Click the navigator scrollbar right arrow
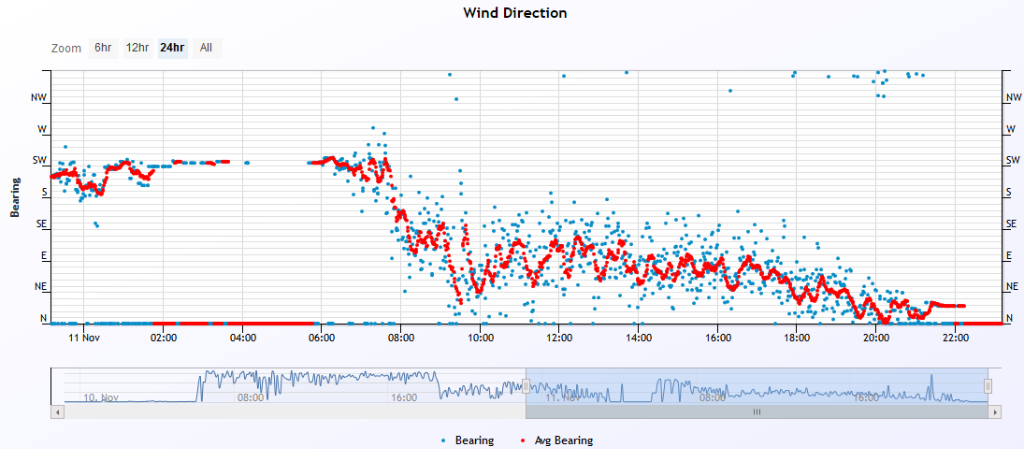Image resolution: width=1024 pixels, height=449 pixels. (995, 412)
